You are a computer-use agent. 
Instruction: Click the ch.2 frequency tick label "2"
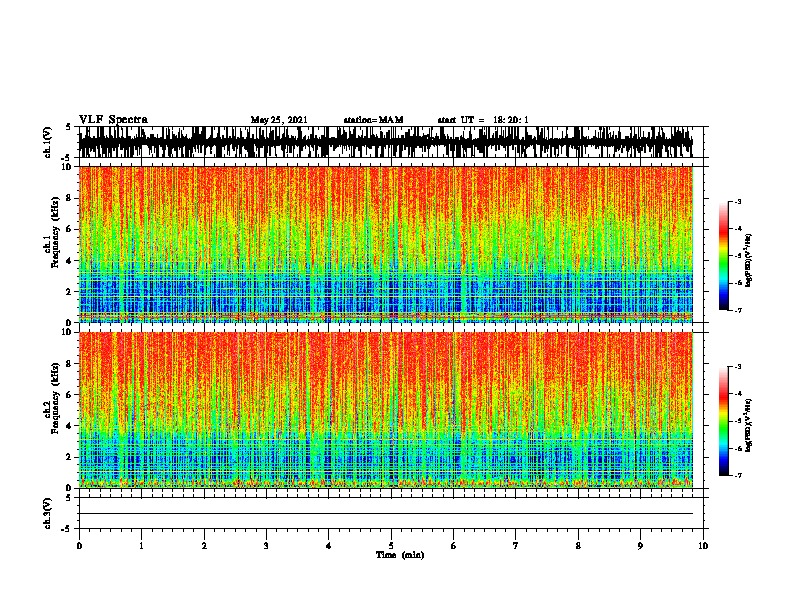coord(69,457)
